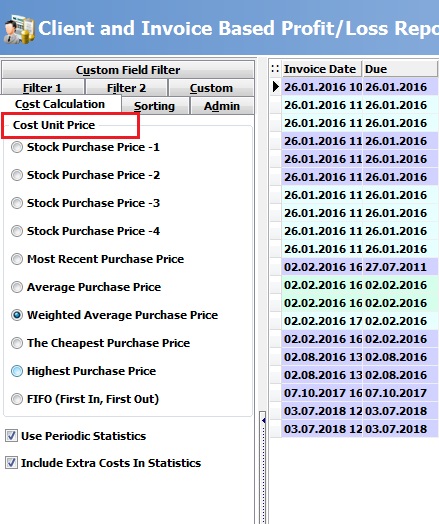Switch to the Sorting tab
439x524 pixels.
(x=155, y=106)
